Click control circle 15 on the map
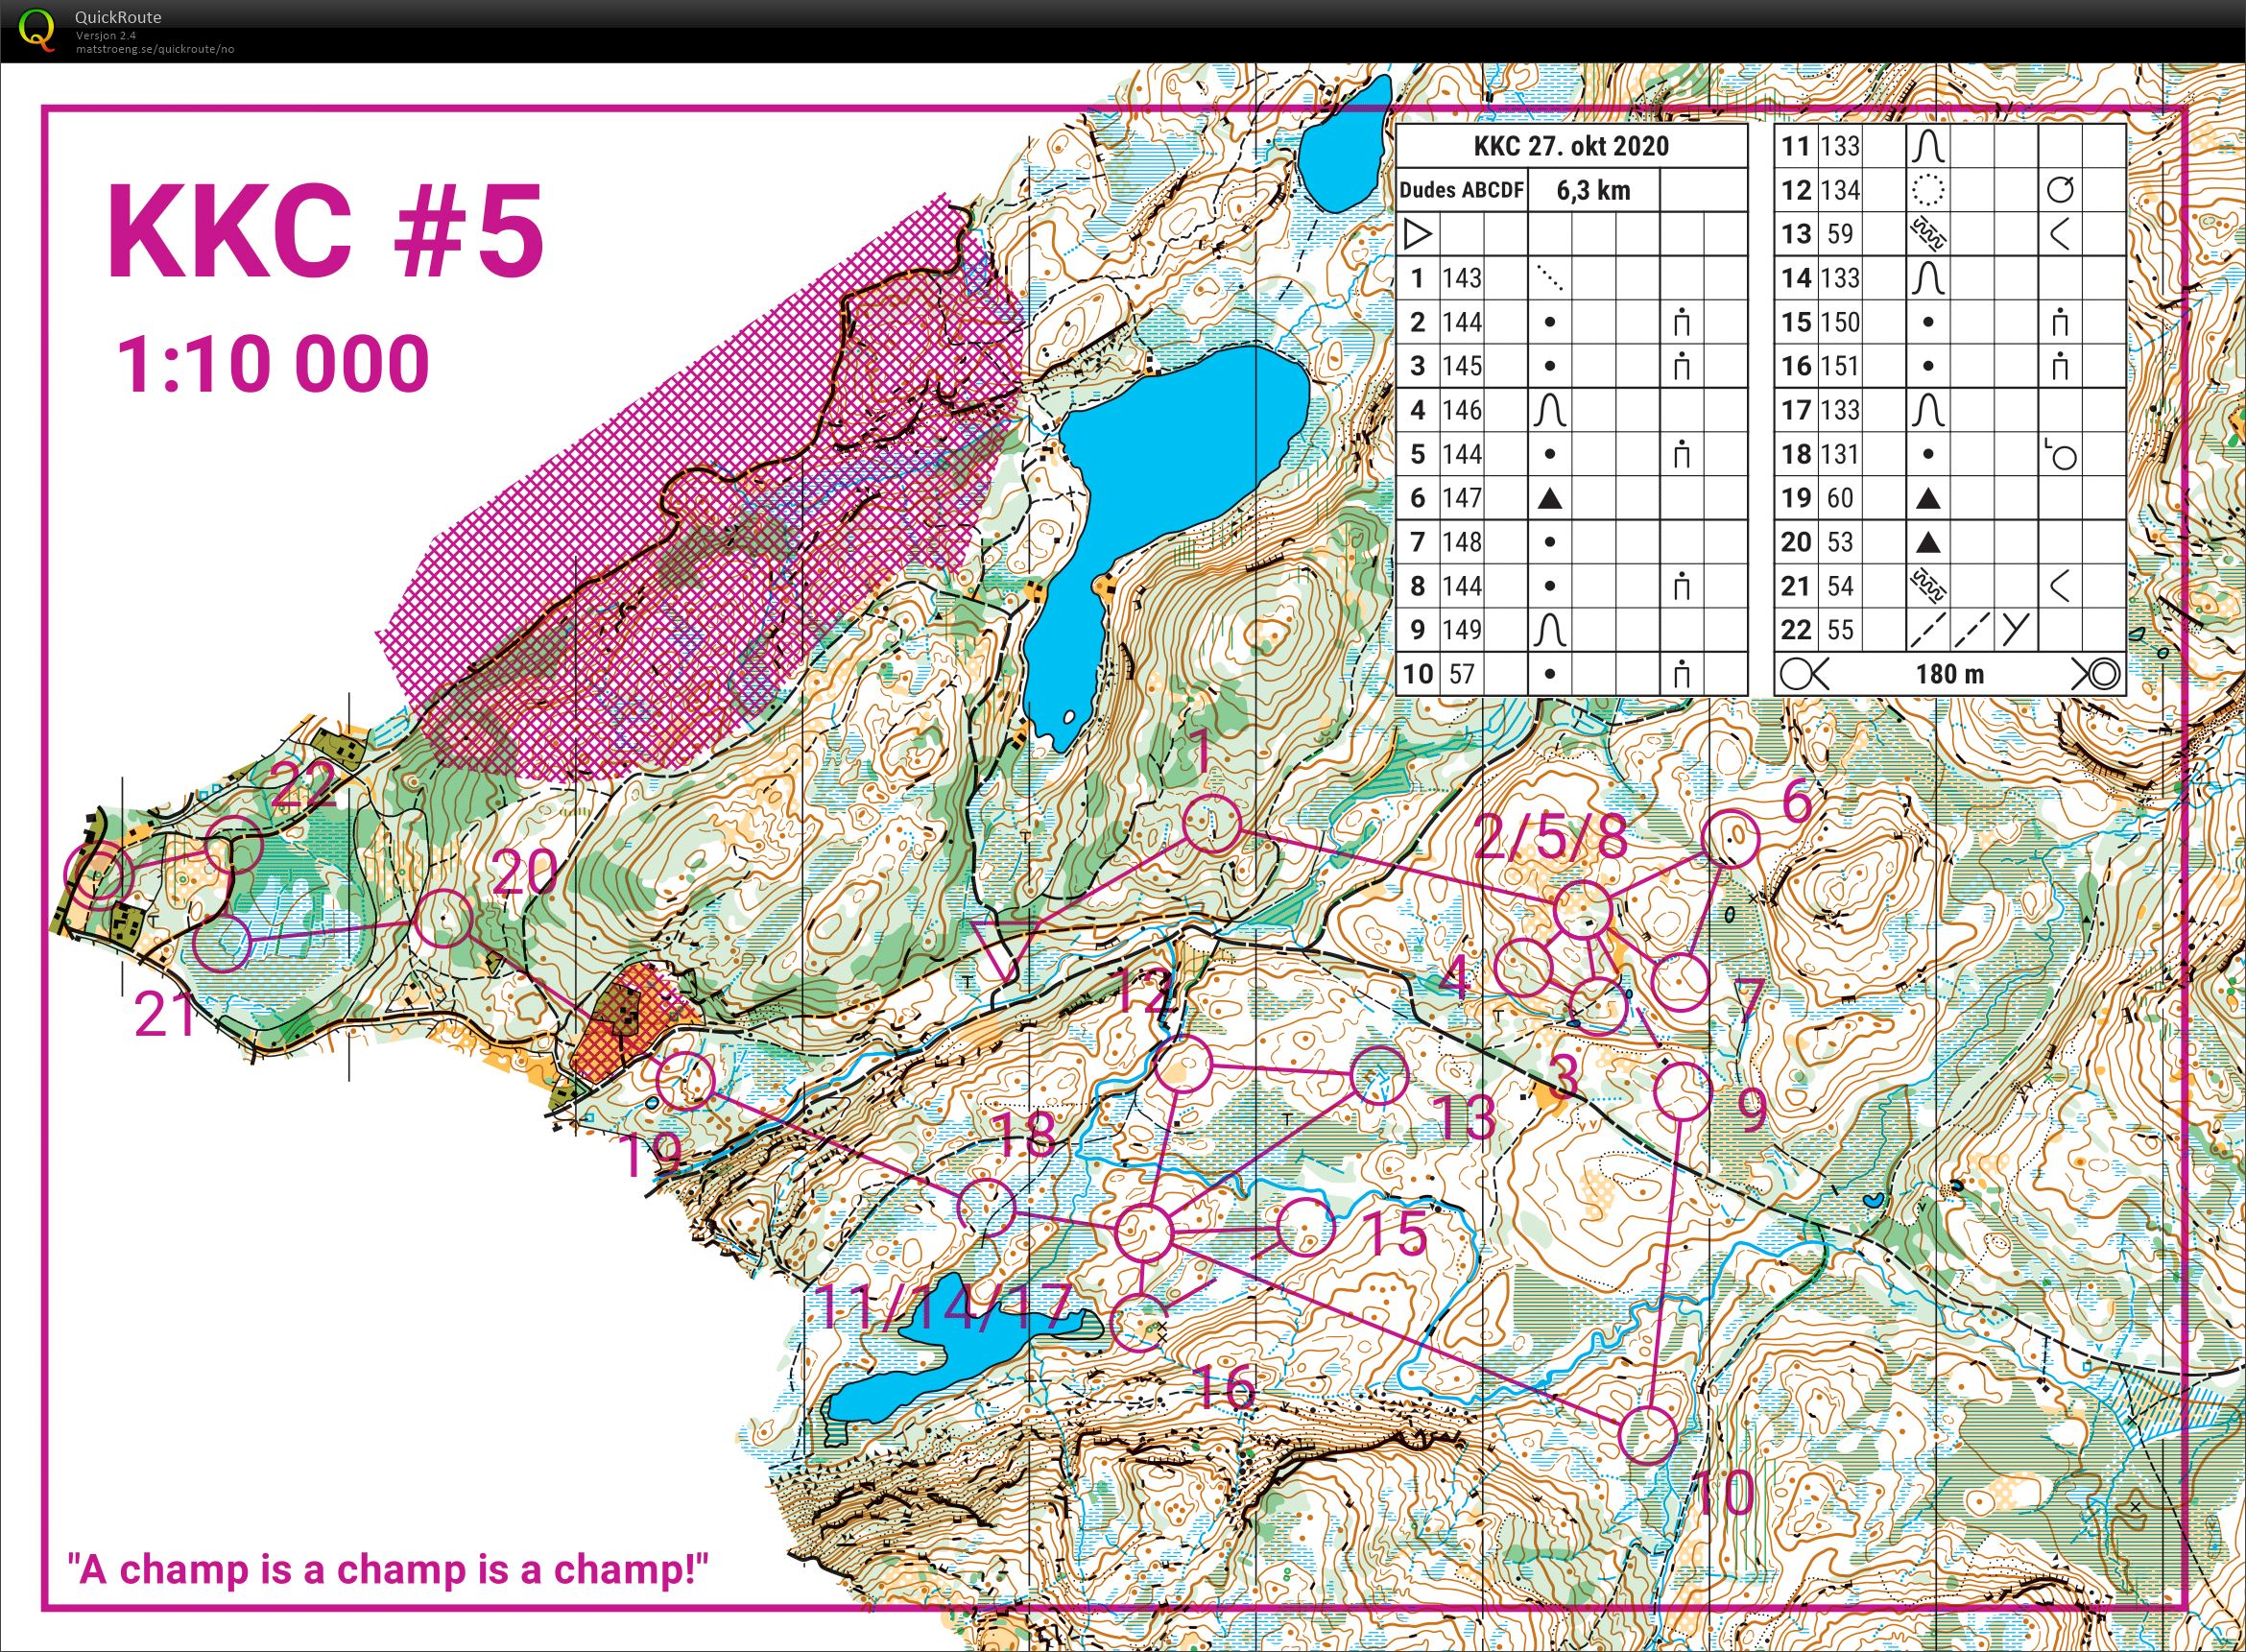Screen dimensions: 2246x1652 pos(1305,1227)
